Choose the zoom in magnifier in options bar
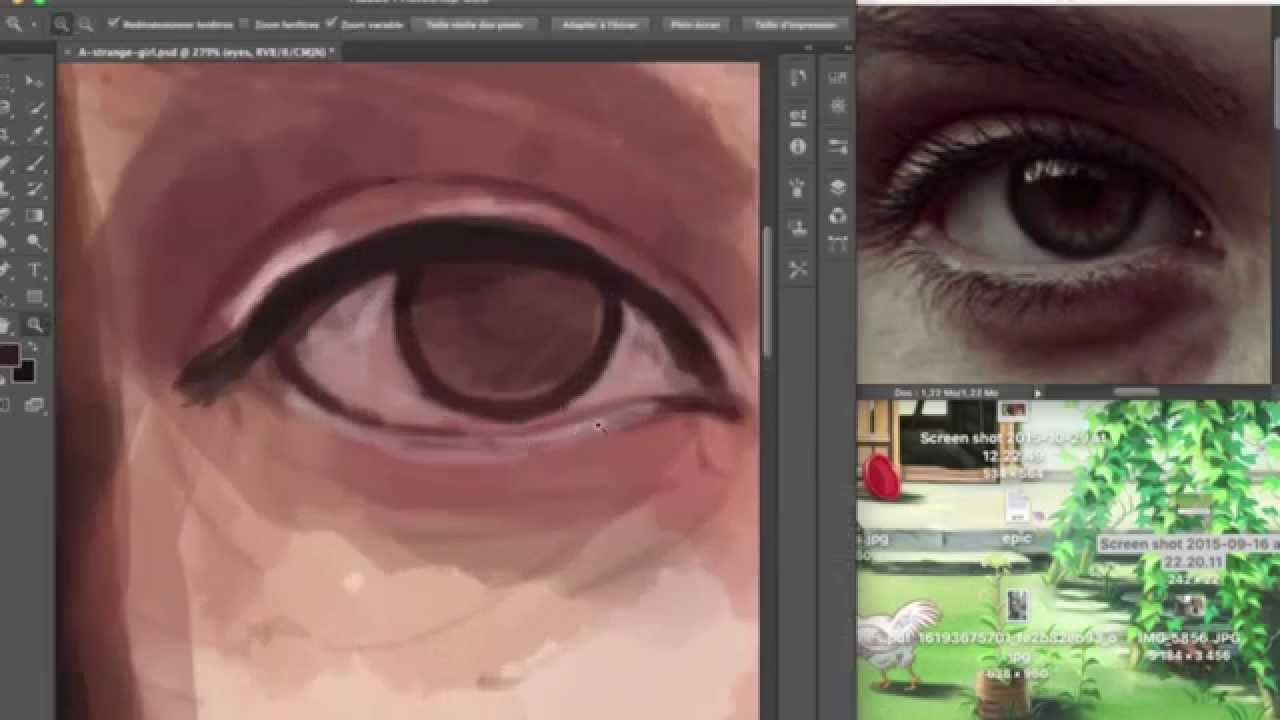 click(x=62, y=23)
